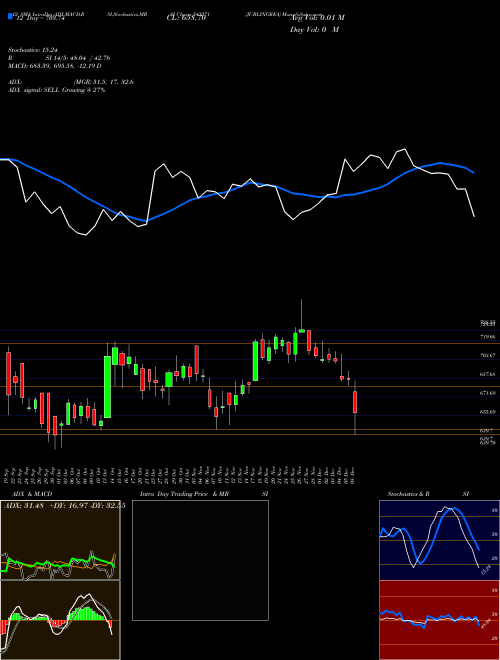Click the 671.69 price level label
This screenshot has height=660, width=500.
point(488,393)
